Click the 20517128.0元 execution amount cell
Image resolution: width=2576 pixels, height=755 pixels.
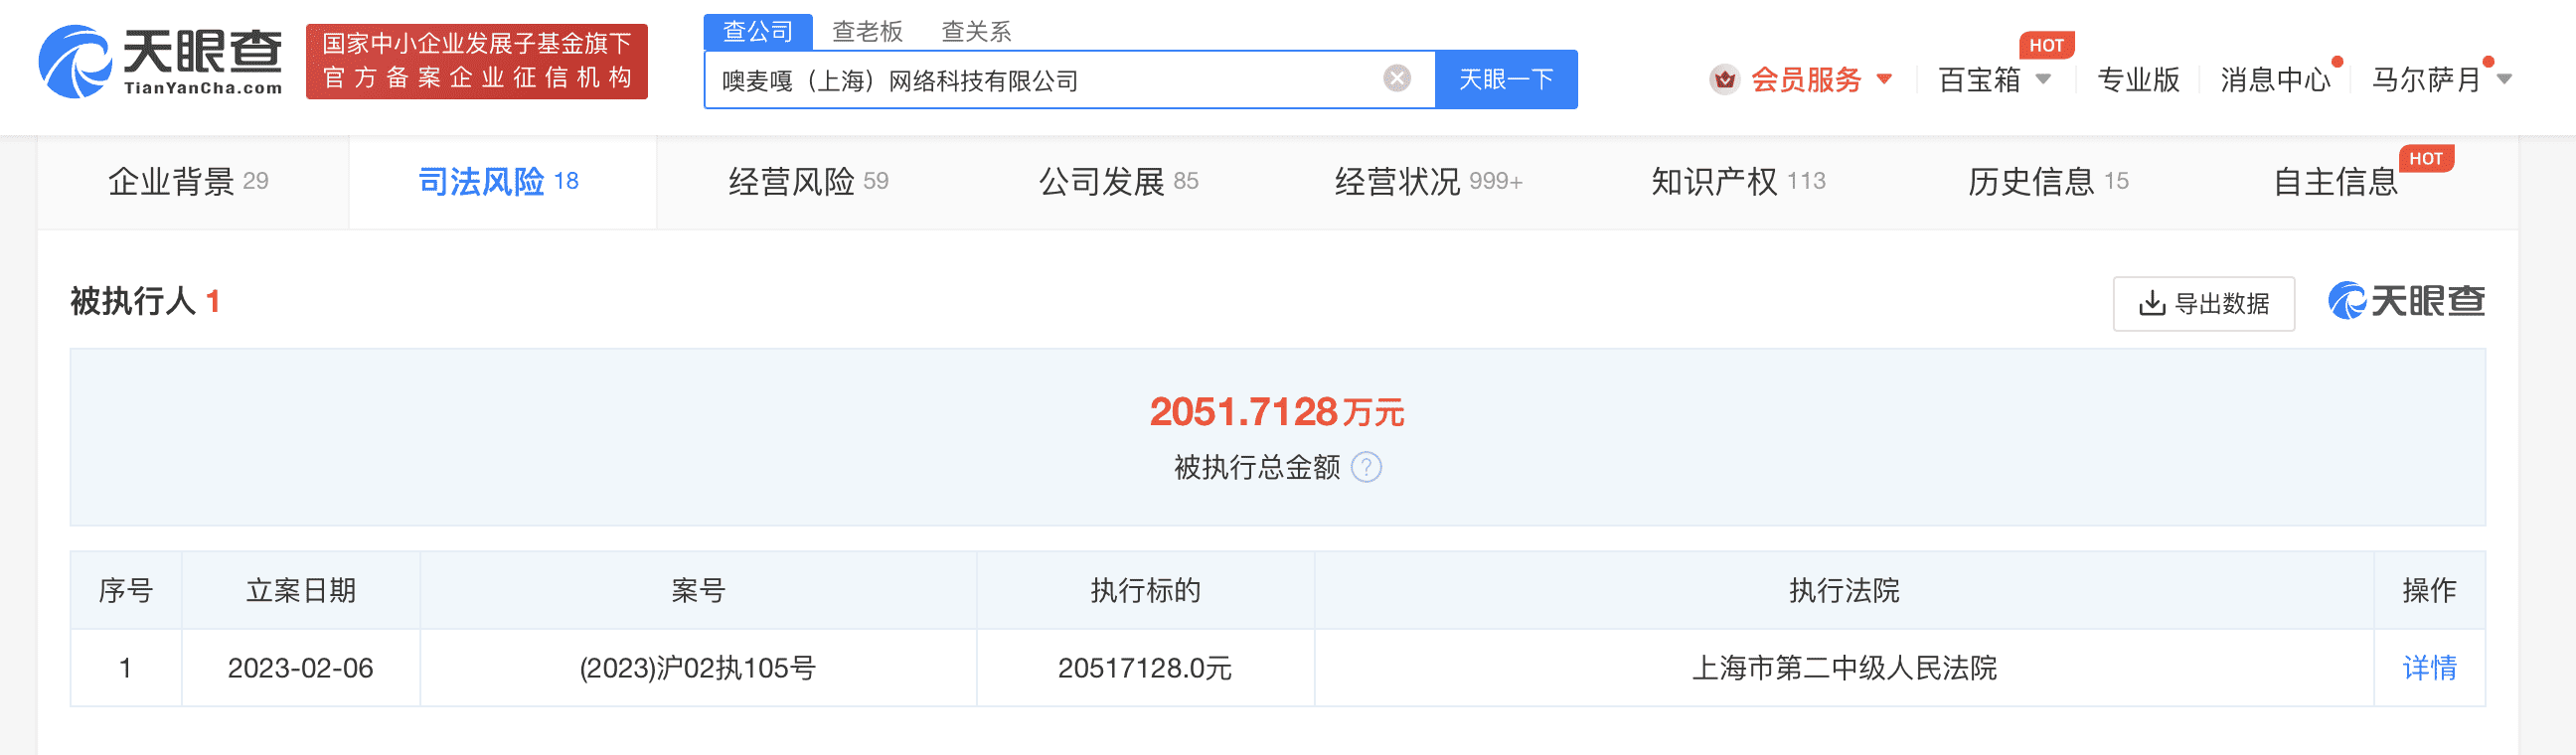click(x=1145, y=667)
